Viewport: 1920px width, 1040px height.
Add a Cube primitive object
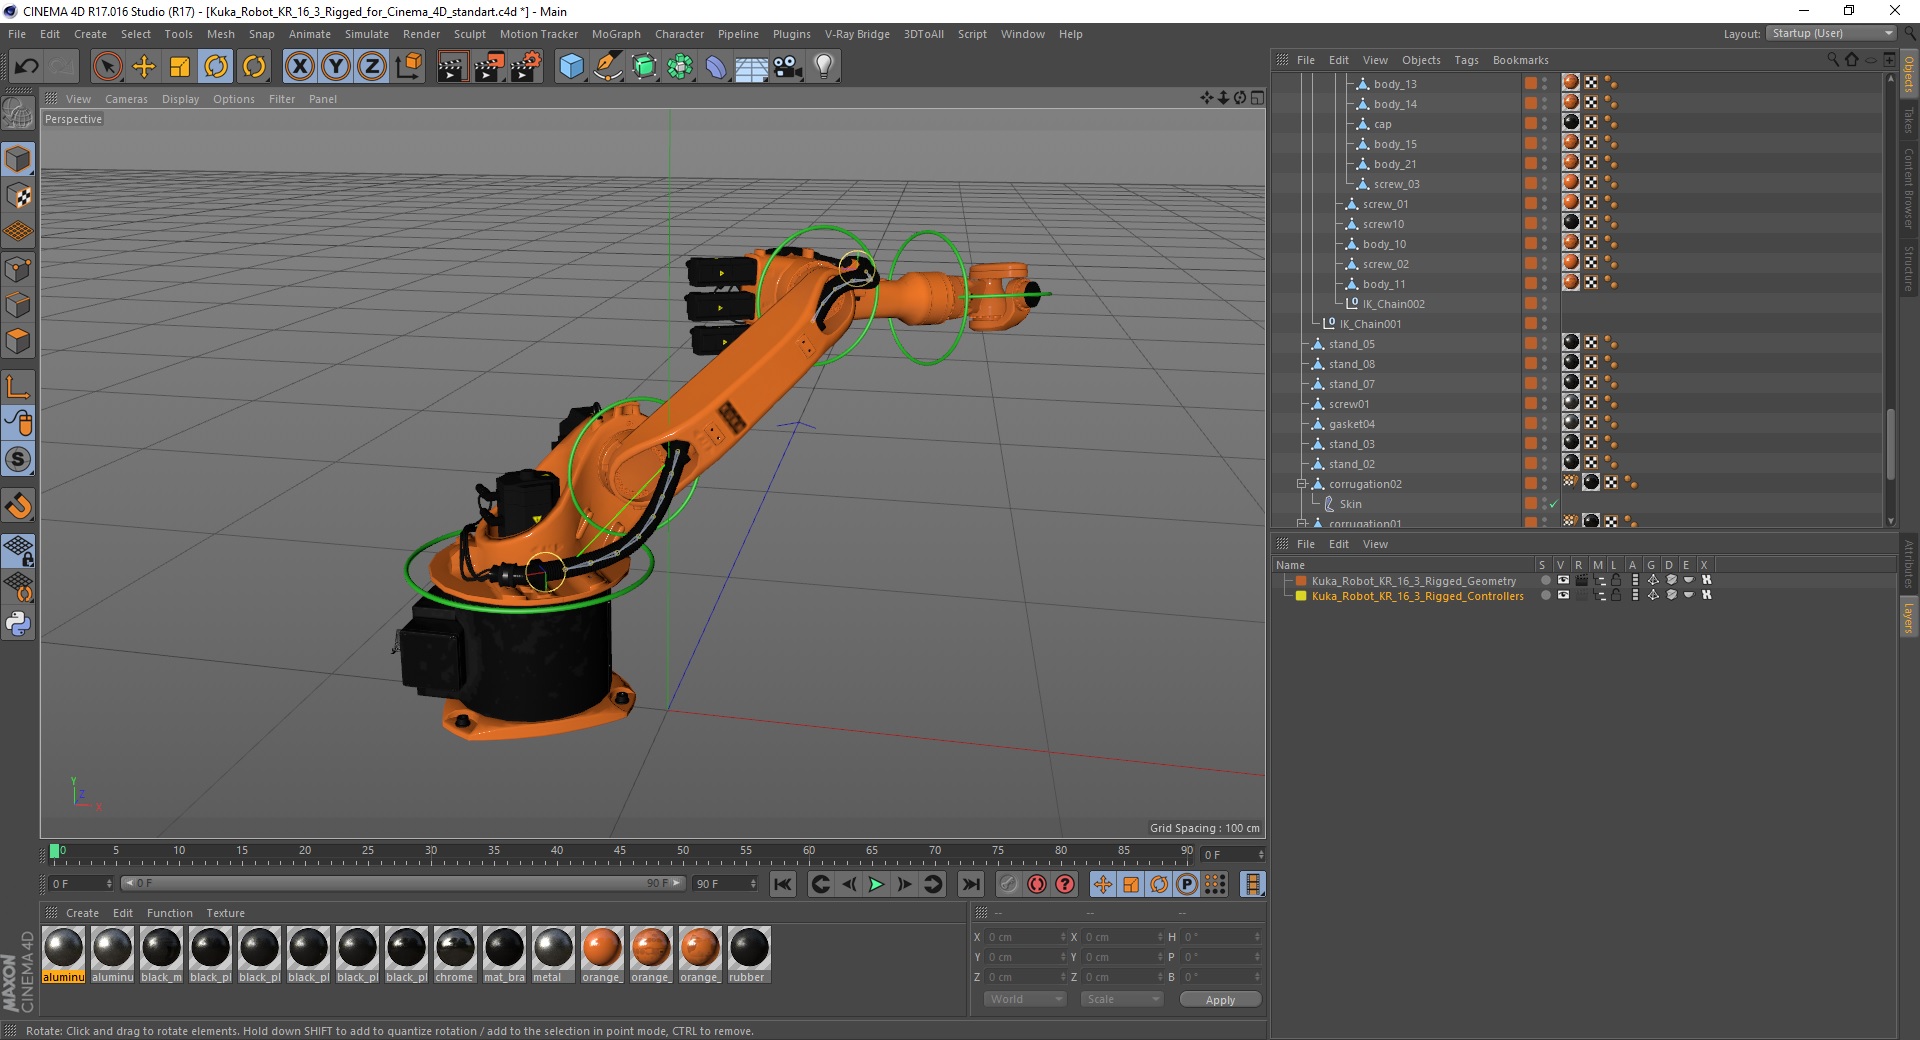571,67
